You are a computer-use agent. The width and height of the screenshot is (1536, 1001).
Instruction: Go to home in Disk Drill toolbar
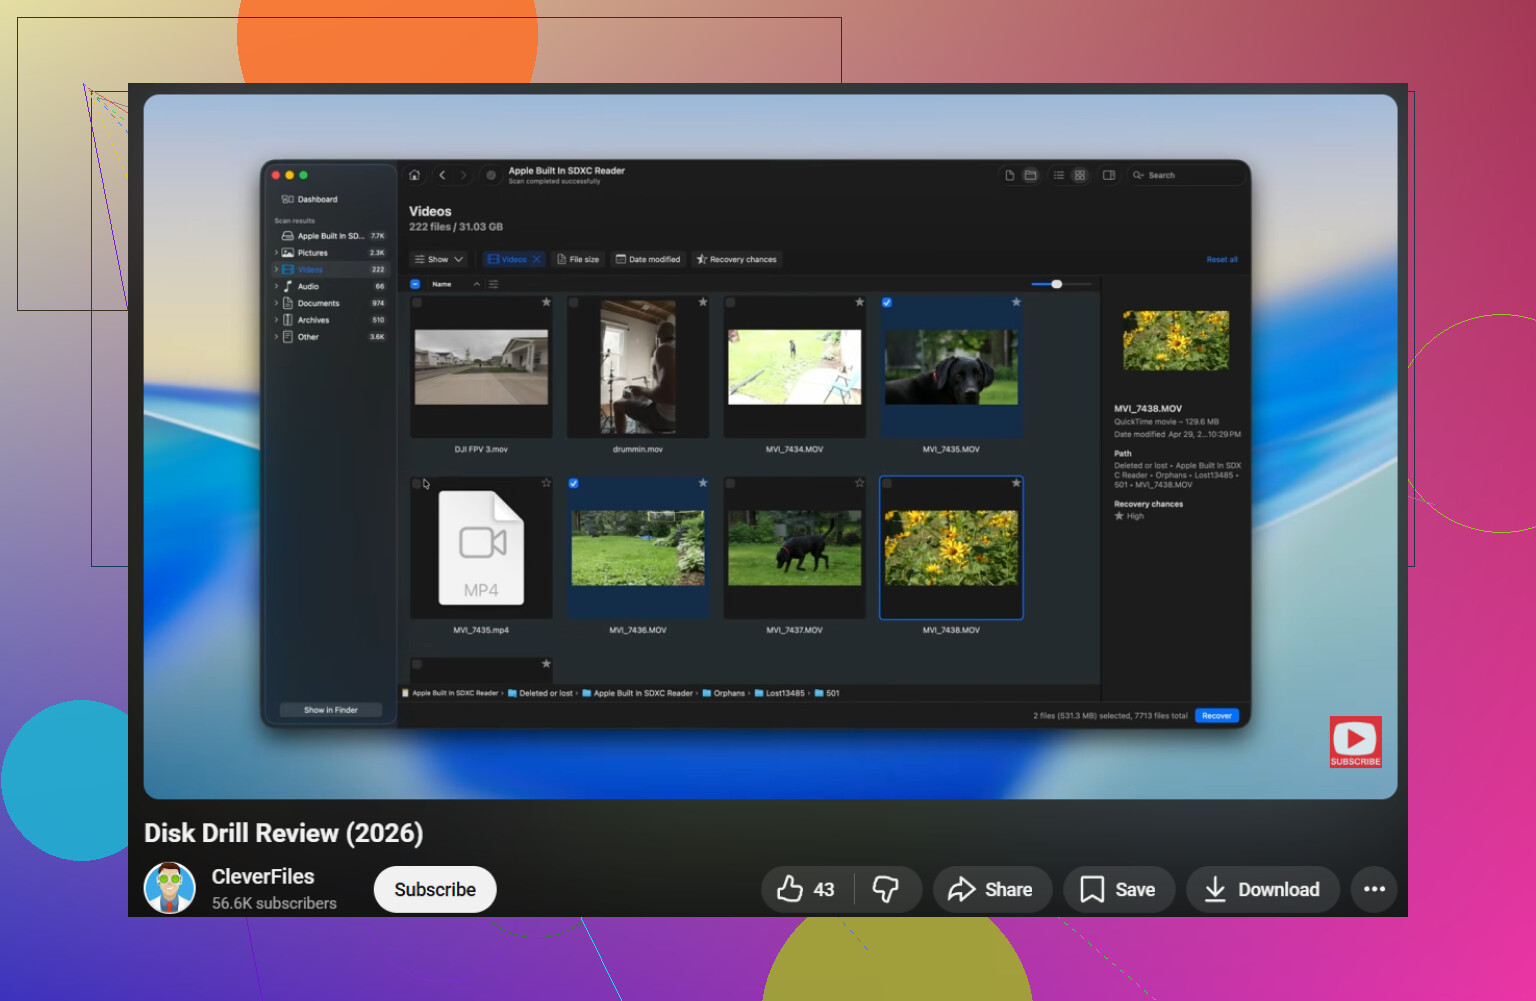click(414, 175)
